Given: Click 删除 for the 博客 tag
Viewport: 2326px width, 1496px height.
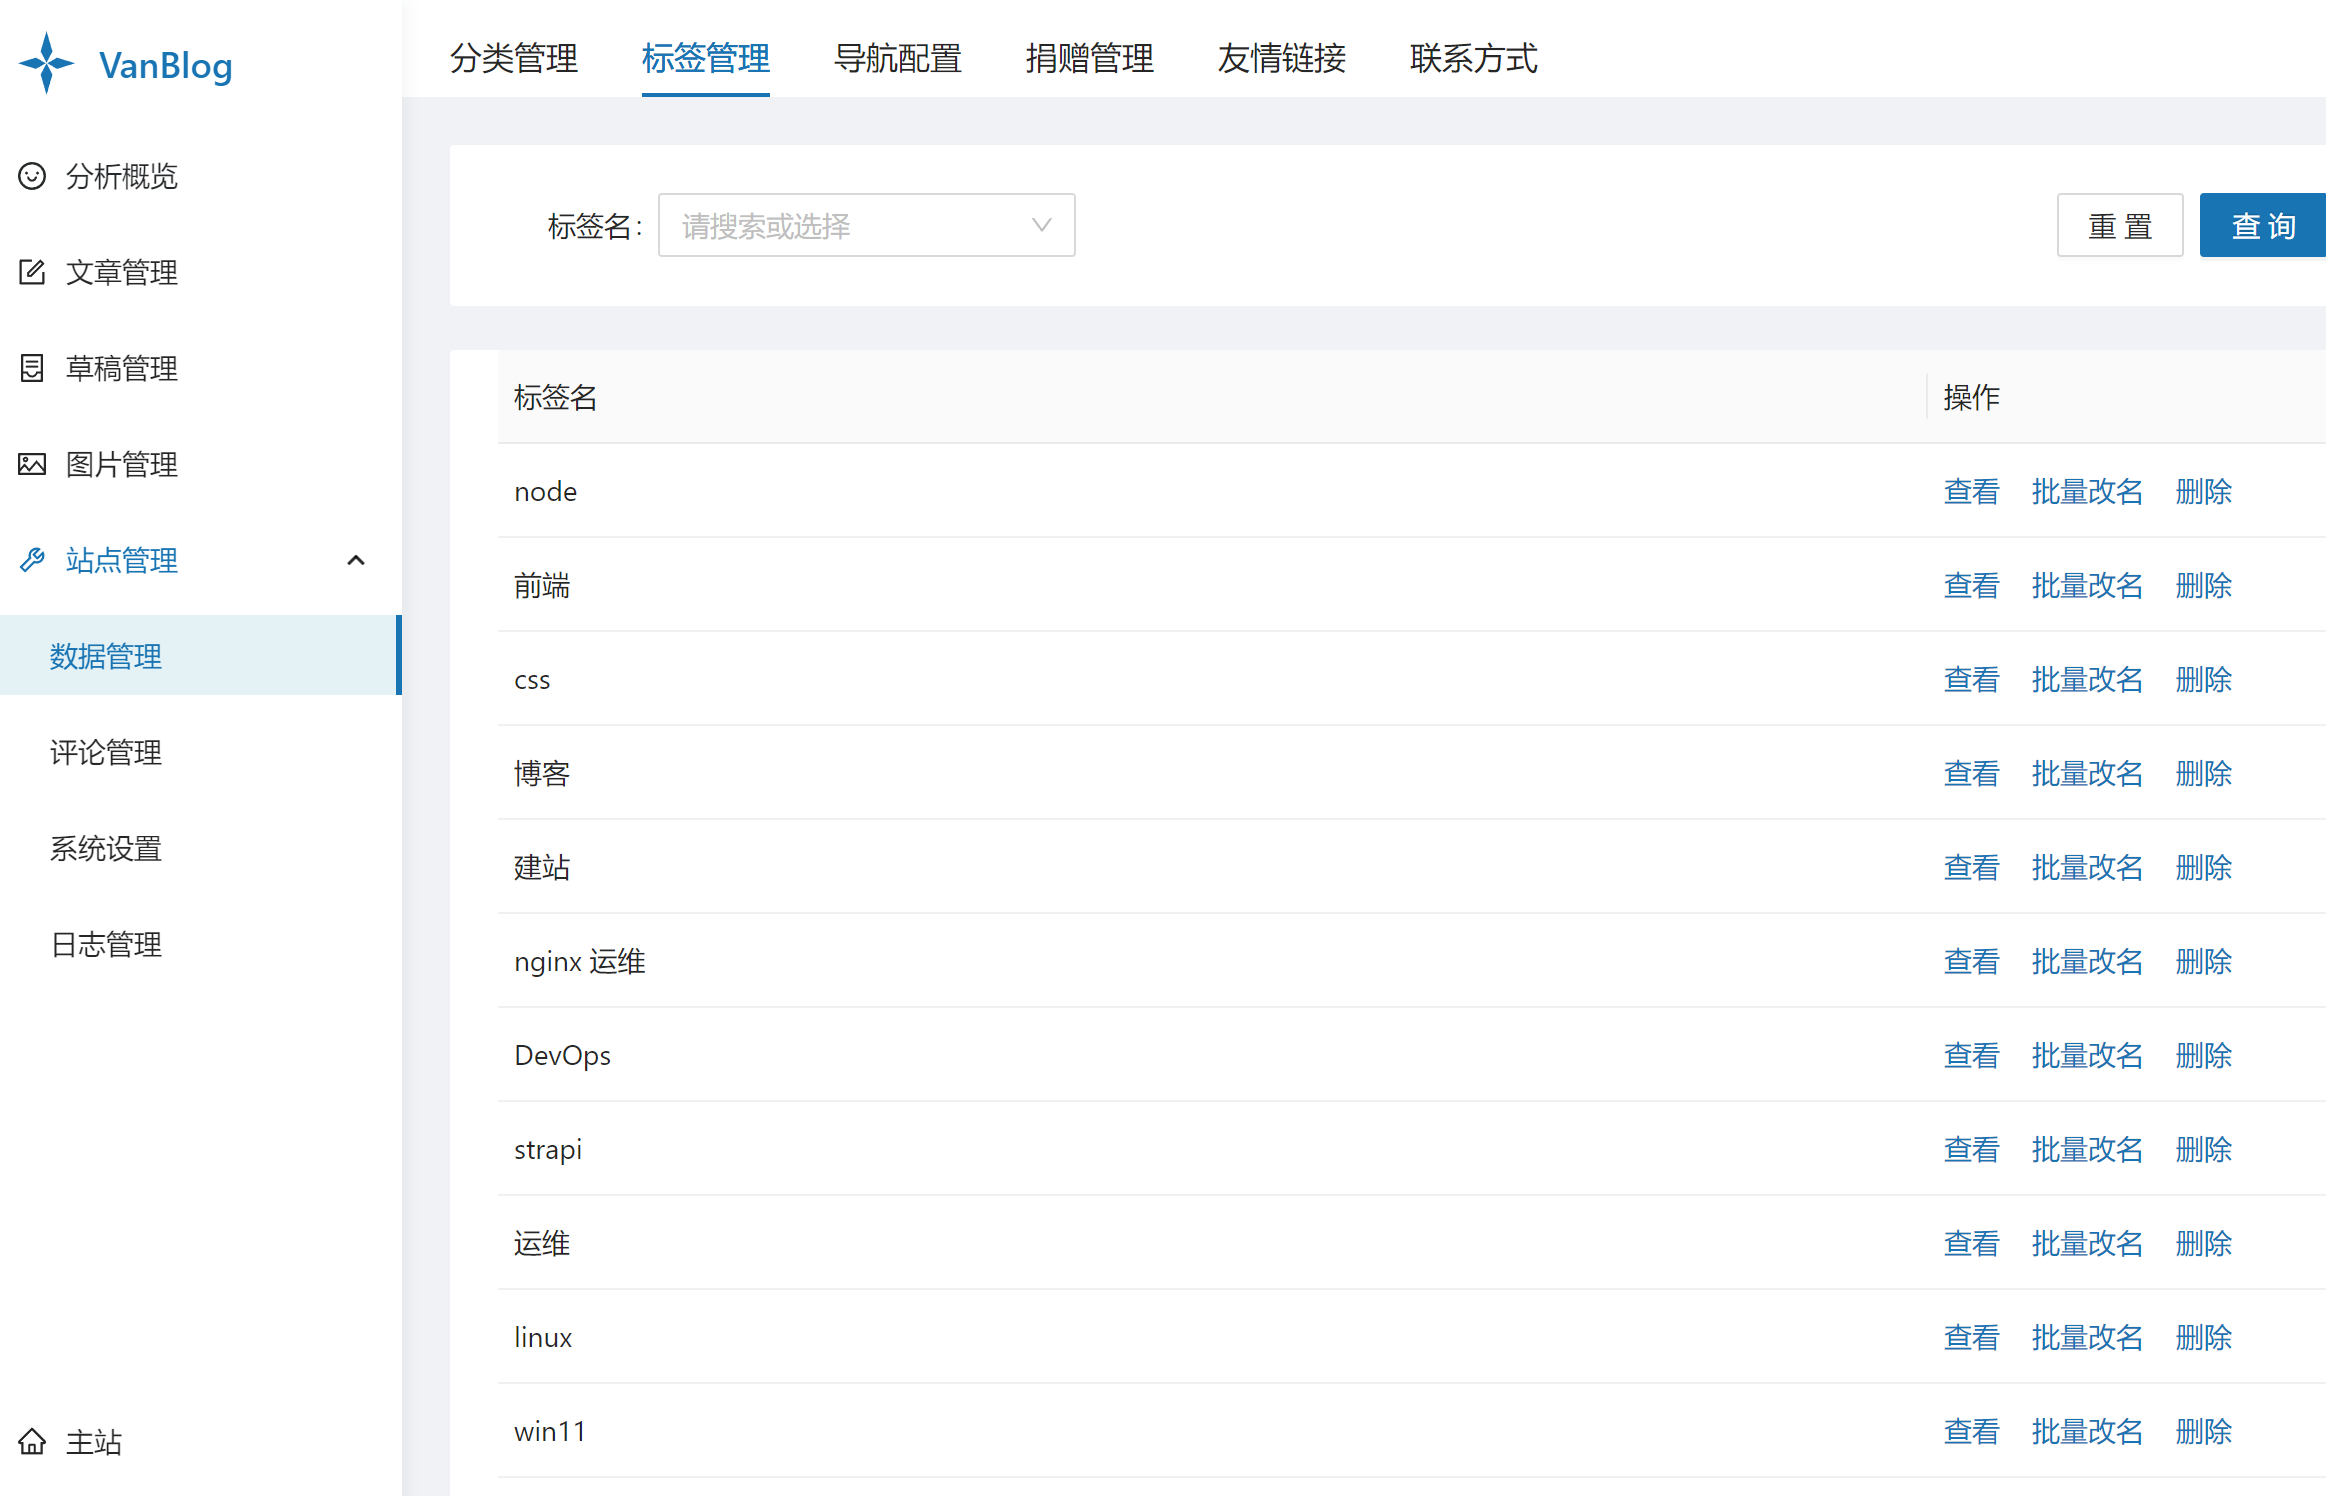Looking at the screenshot, I should pyautogui.click(x=2204, y=773).
